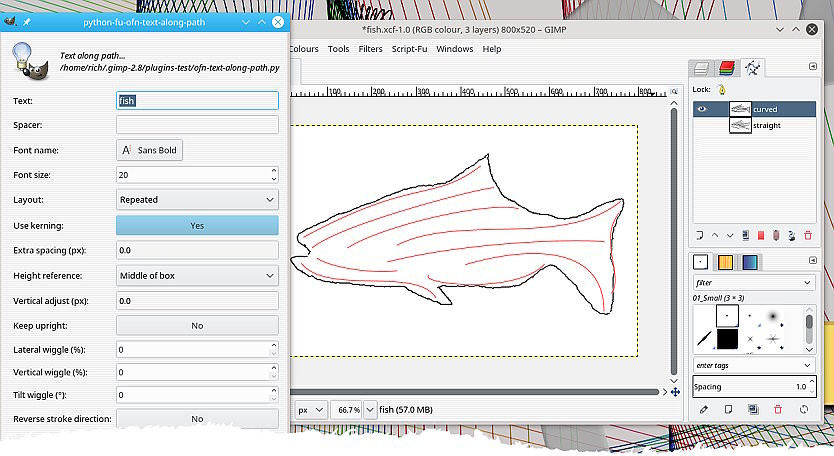
Task: Click the delete path trash icon
Action: click(808, 236)
